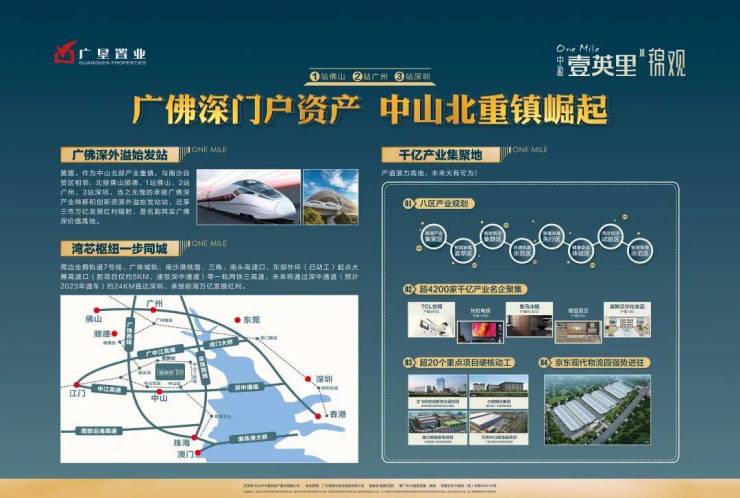Click the 试验区 industry zone circle
The height and width of the screenshot is (498, 740).
(610, 236)
